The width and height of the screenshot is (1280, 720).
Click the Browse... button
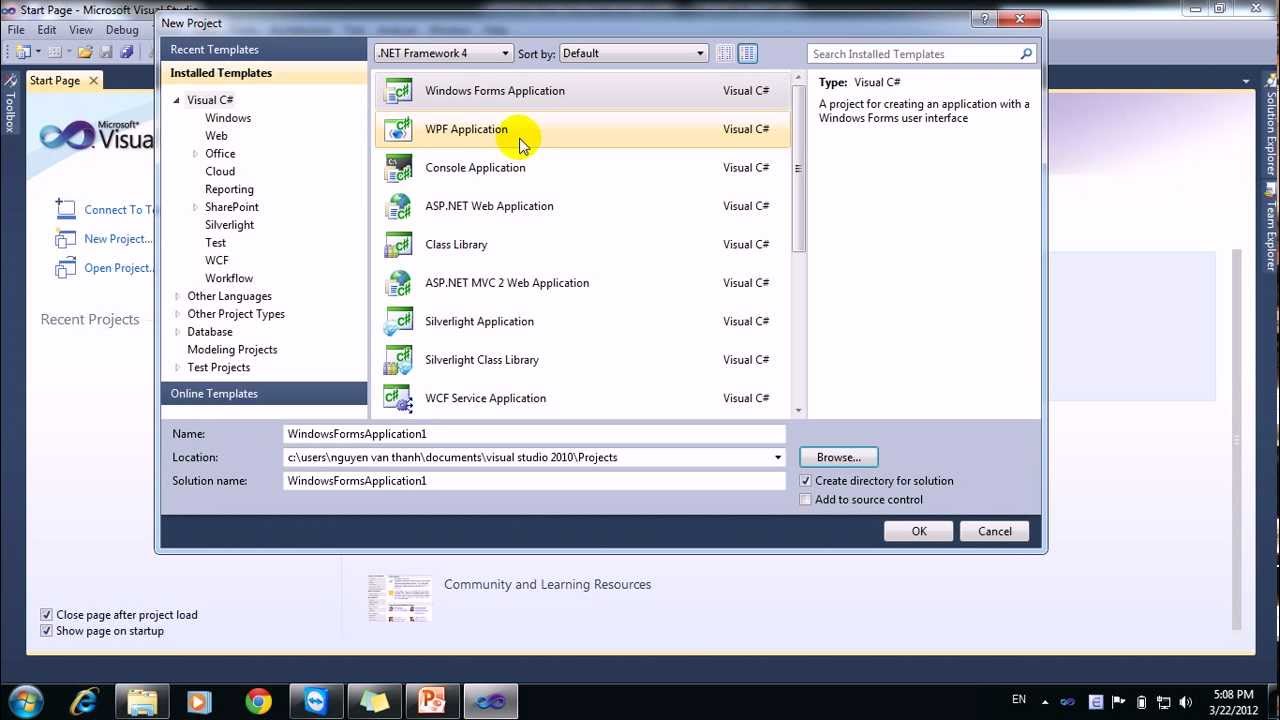pyautogui.click(x=838, y=458)
